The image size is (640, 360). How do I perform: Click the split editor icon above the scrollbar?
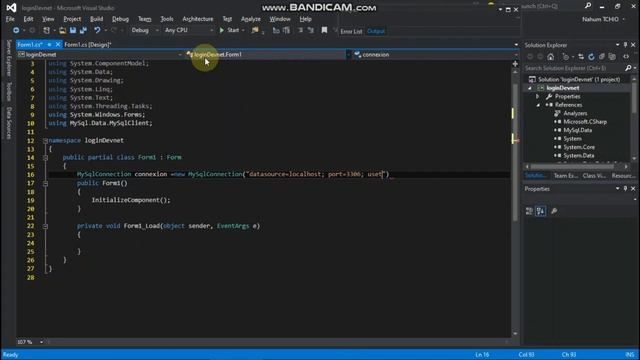pyautogui.click(x=515, y=64)
